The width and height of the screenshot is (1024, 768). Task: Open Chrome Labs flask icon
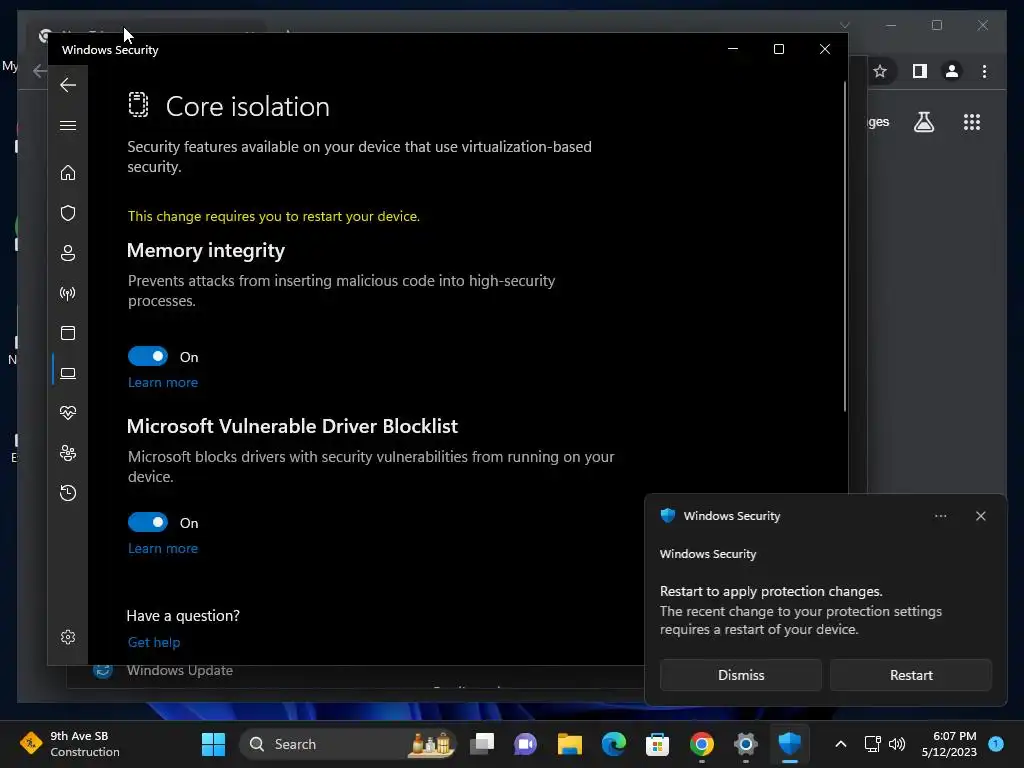pyautogui.click(x=923, y=122)
